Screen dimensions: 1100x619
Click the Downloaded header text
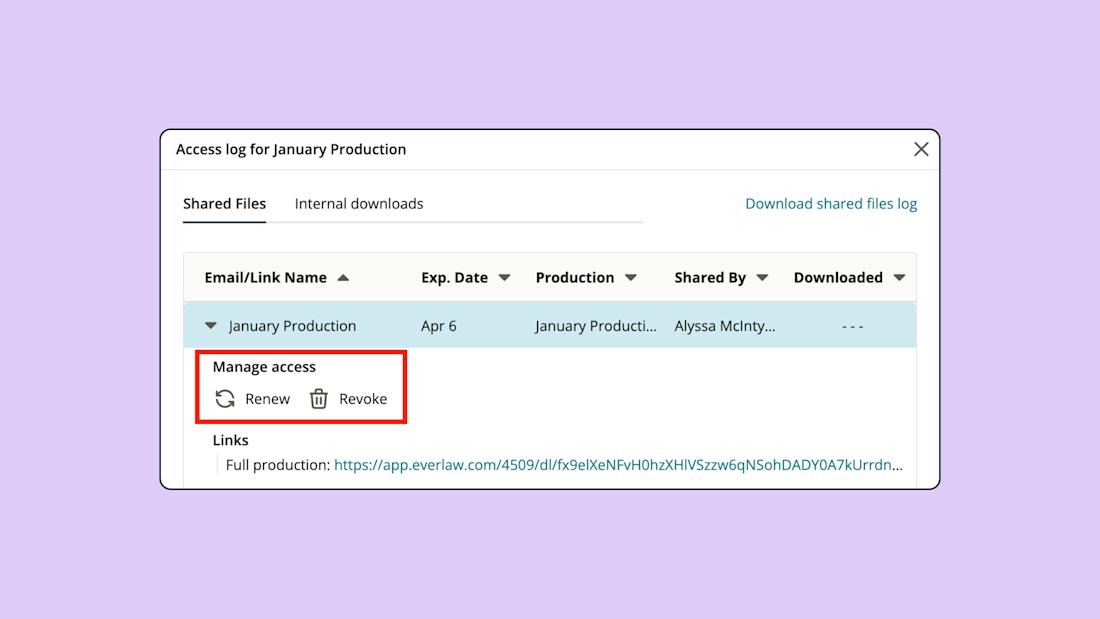[x=838, y=277]
